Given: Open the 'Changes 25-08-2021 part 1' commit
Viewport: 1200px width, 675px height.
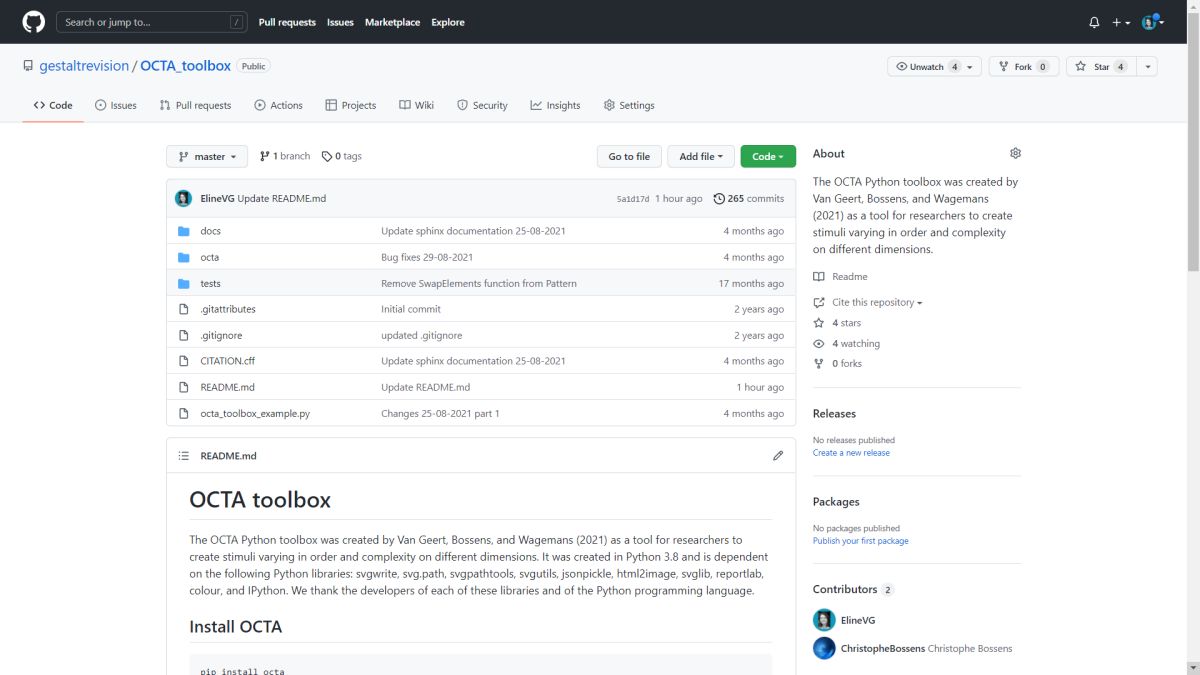Looking at the screenshot, I should [440, 413].
